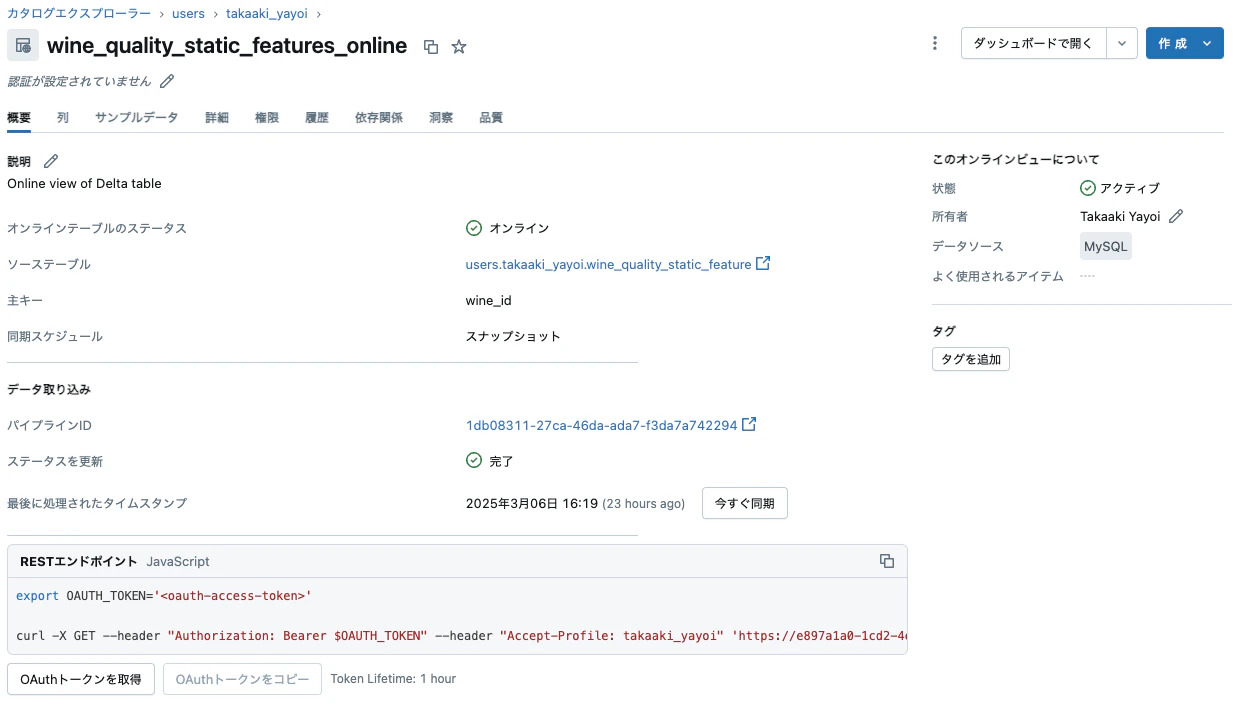
Task: View the 依存関係 tab
Action: 379,118
